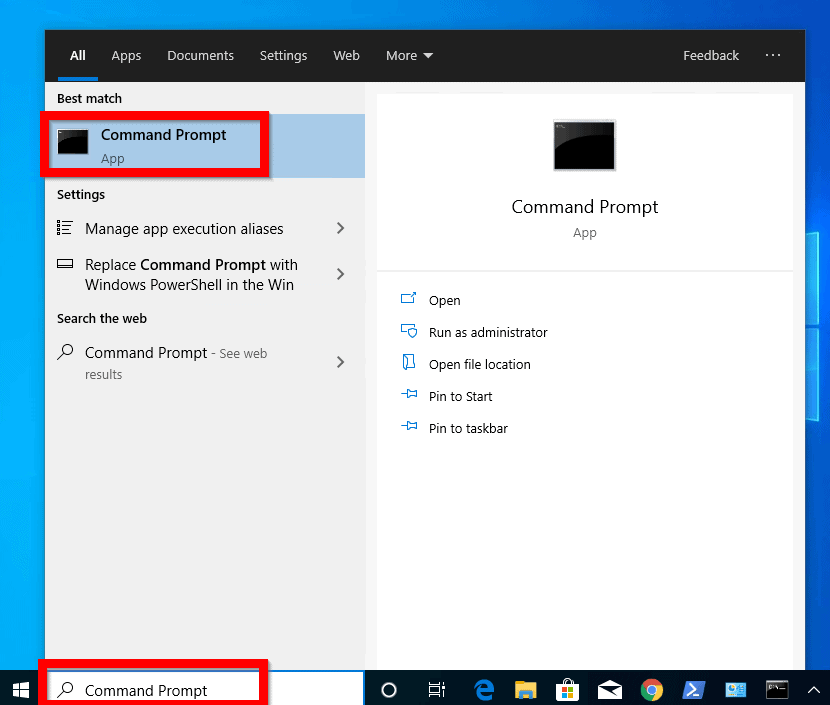The height and width of the screenshot is (705, 830).
Task: Open the Windows Start button
Action: [21, 690]
